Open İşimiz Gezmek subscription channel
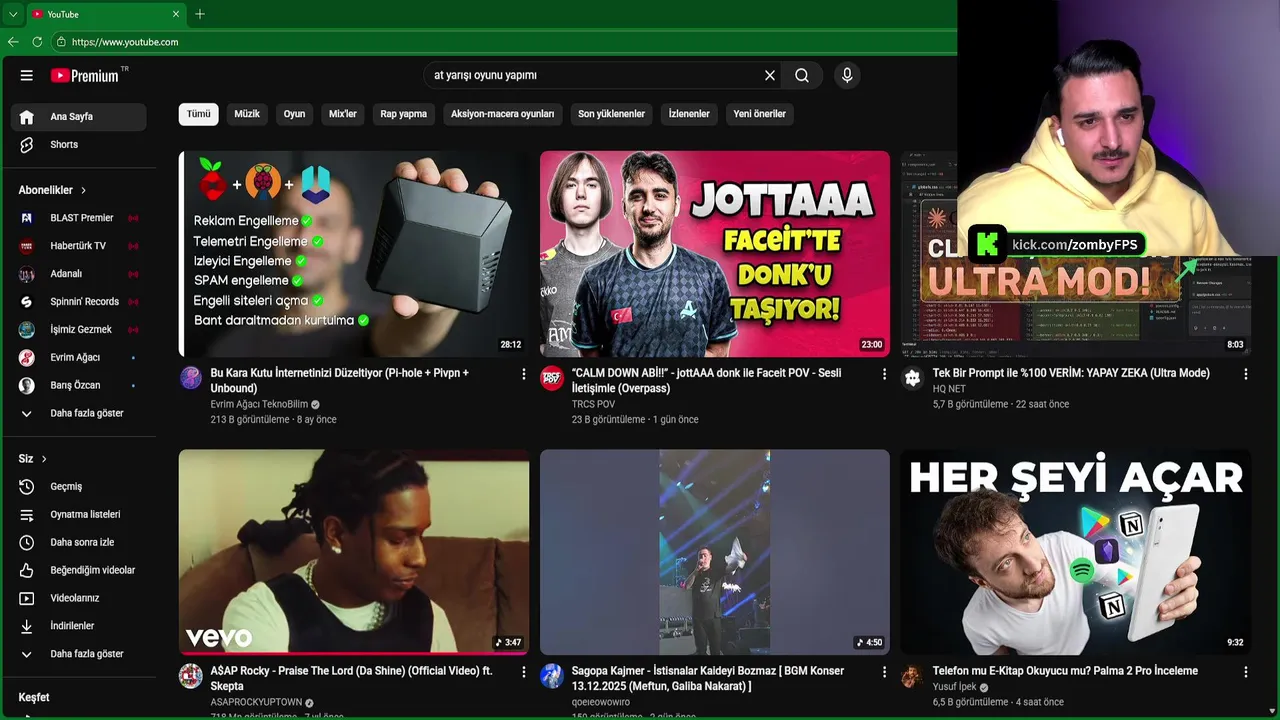 coord(78,330)
